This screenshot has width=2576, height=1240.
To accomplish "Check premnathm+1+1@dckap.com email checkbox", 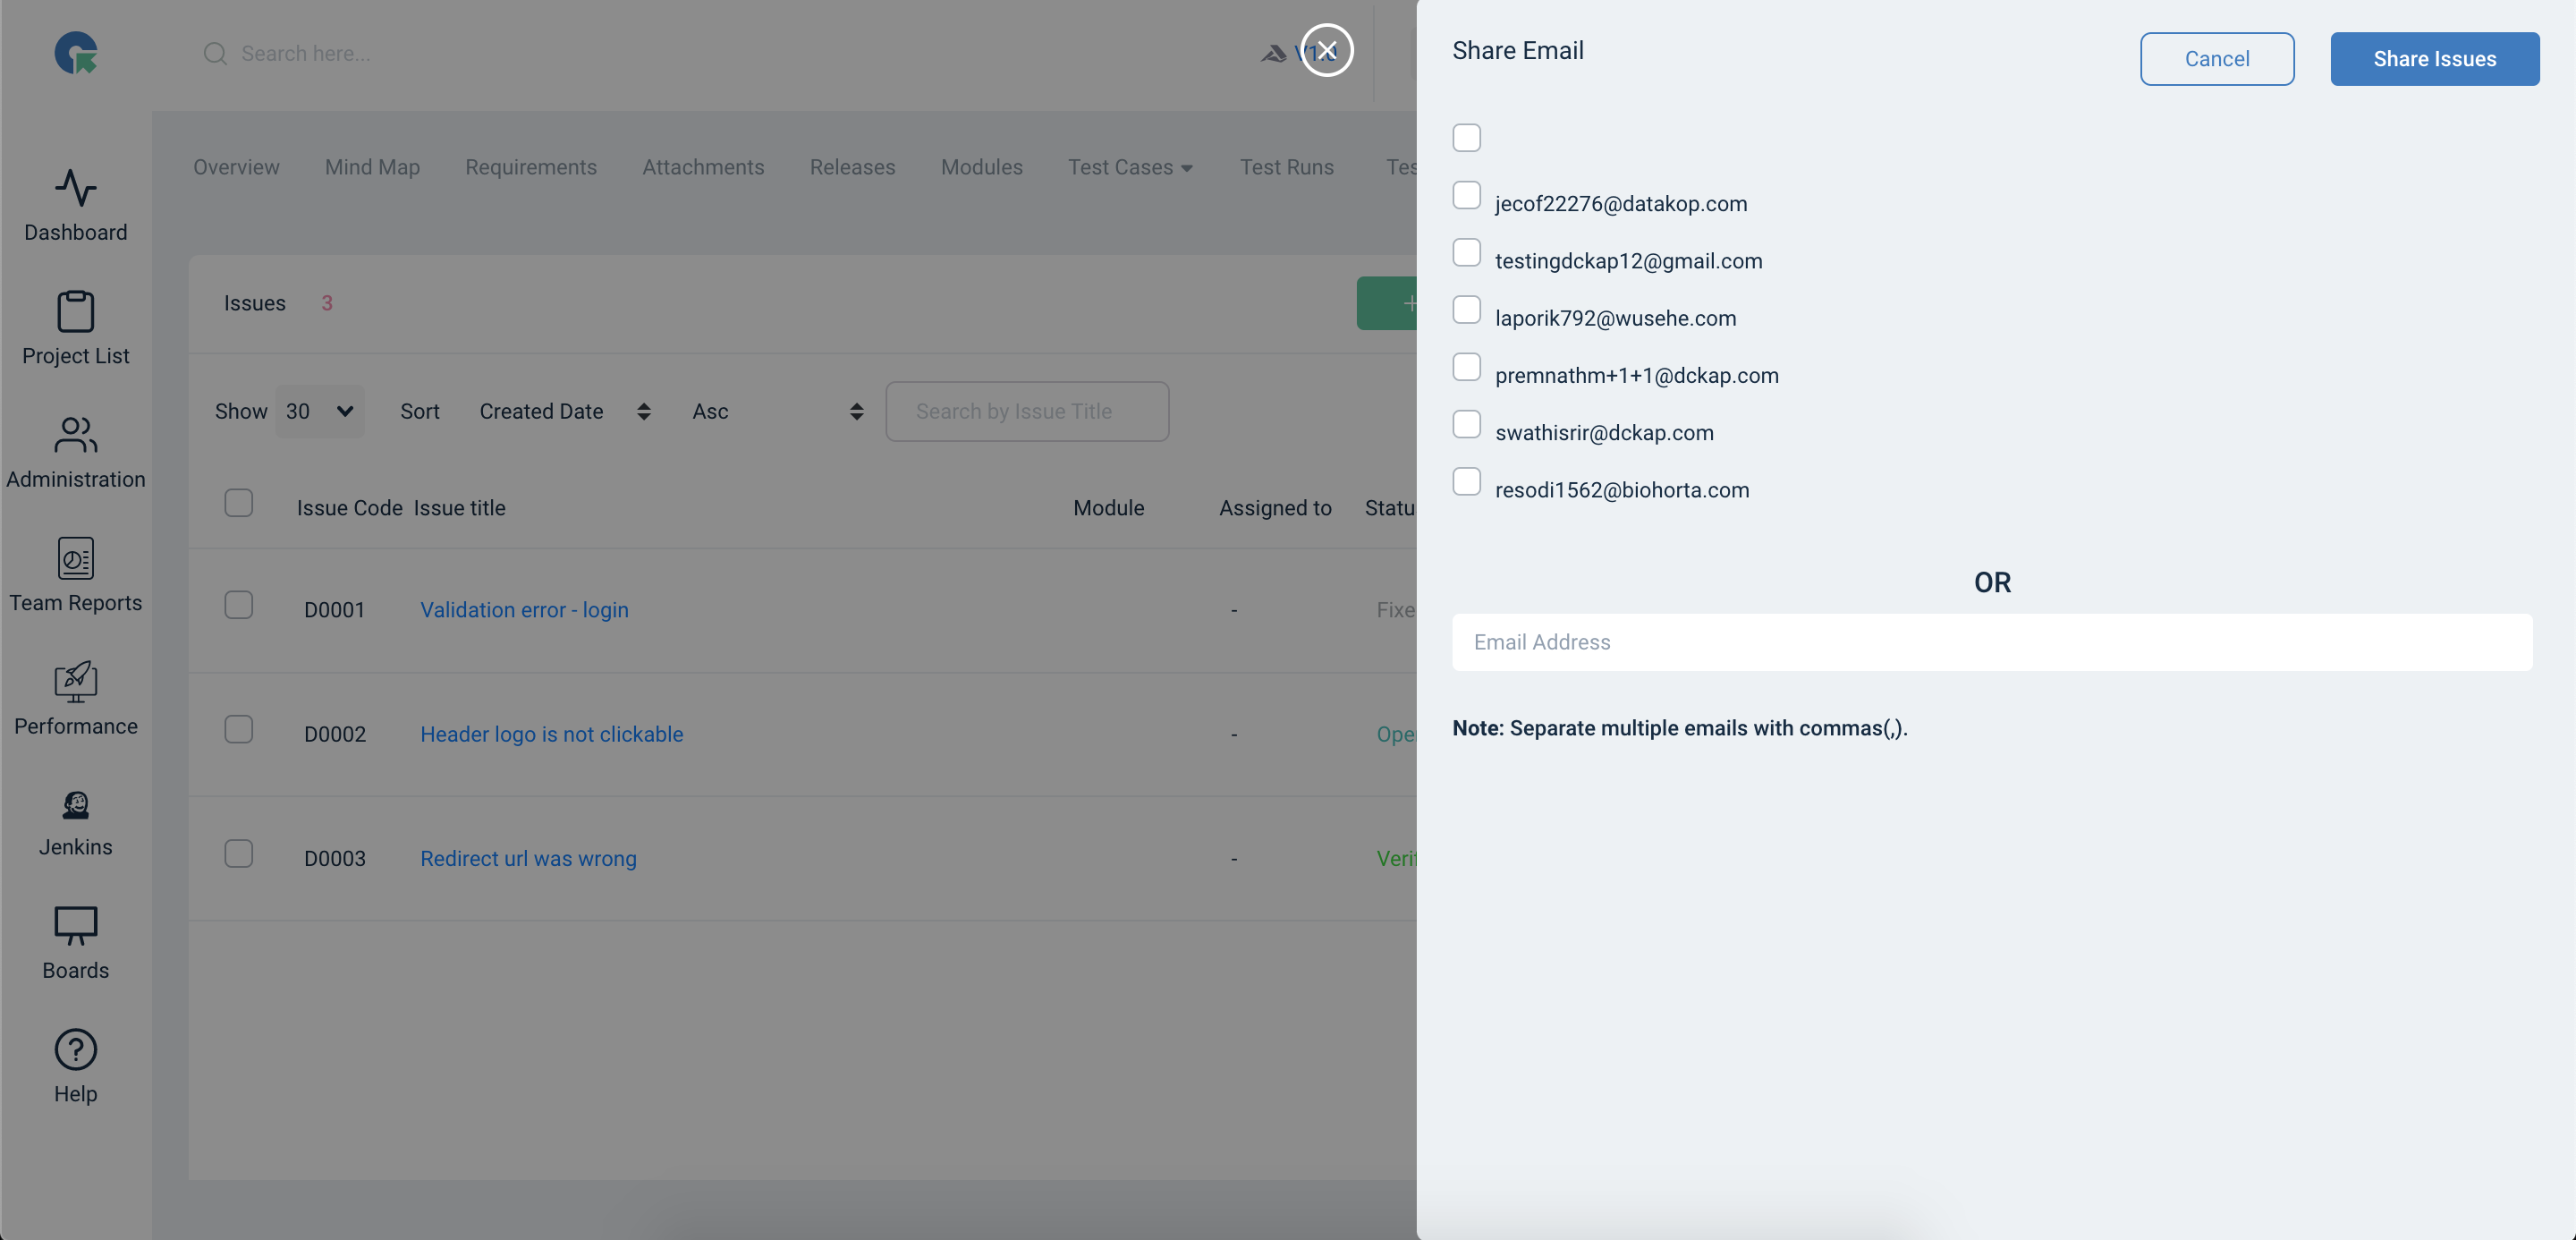I will pos(1466,367).
